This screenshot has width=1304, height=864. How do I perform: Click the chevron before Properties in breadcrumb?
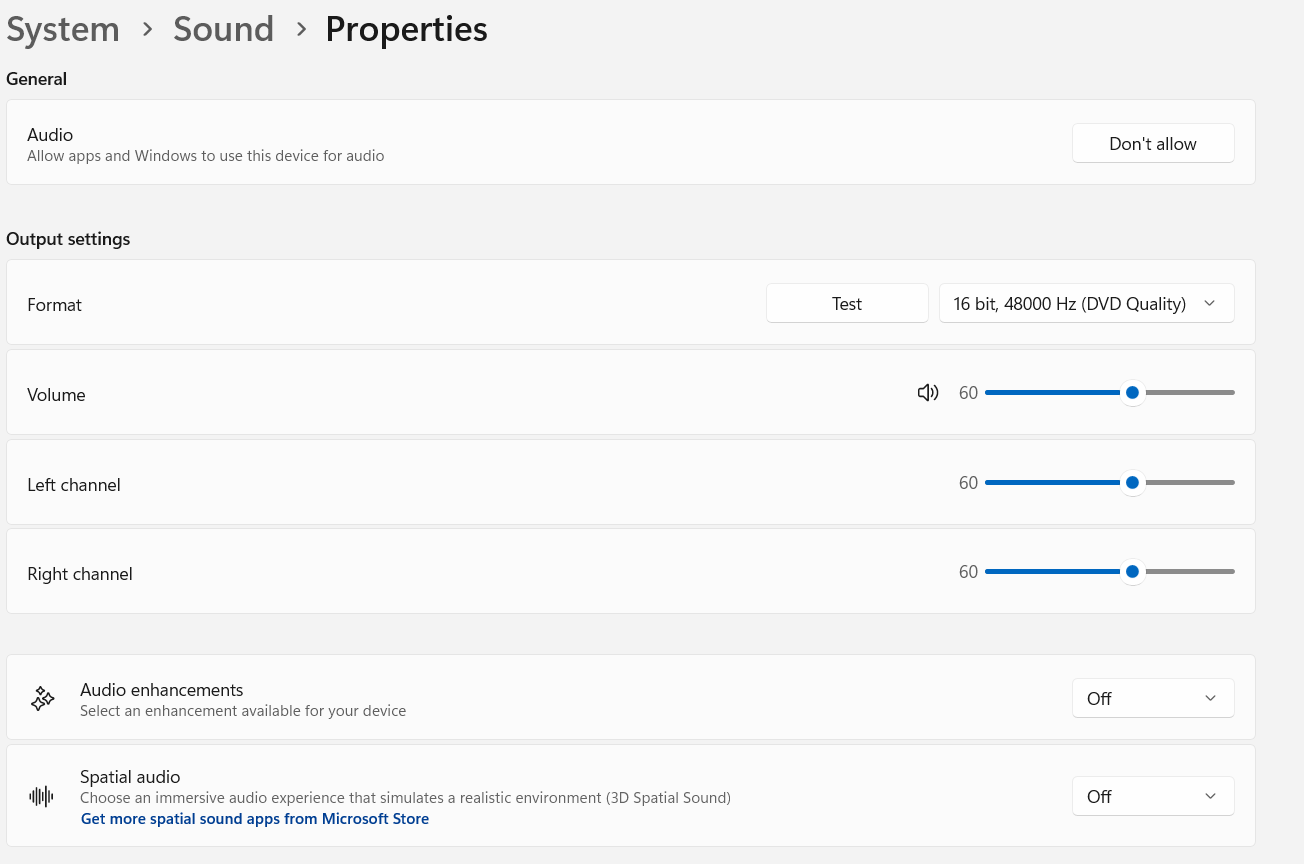[300, 30]
